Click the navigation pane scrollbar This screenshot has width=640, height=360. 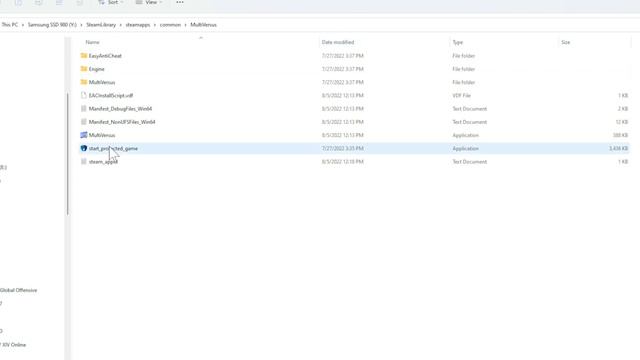pyautogui.click(x=67, y=154)
